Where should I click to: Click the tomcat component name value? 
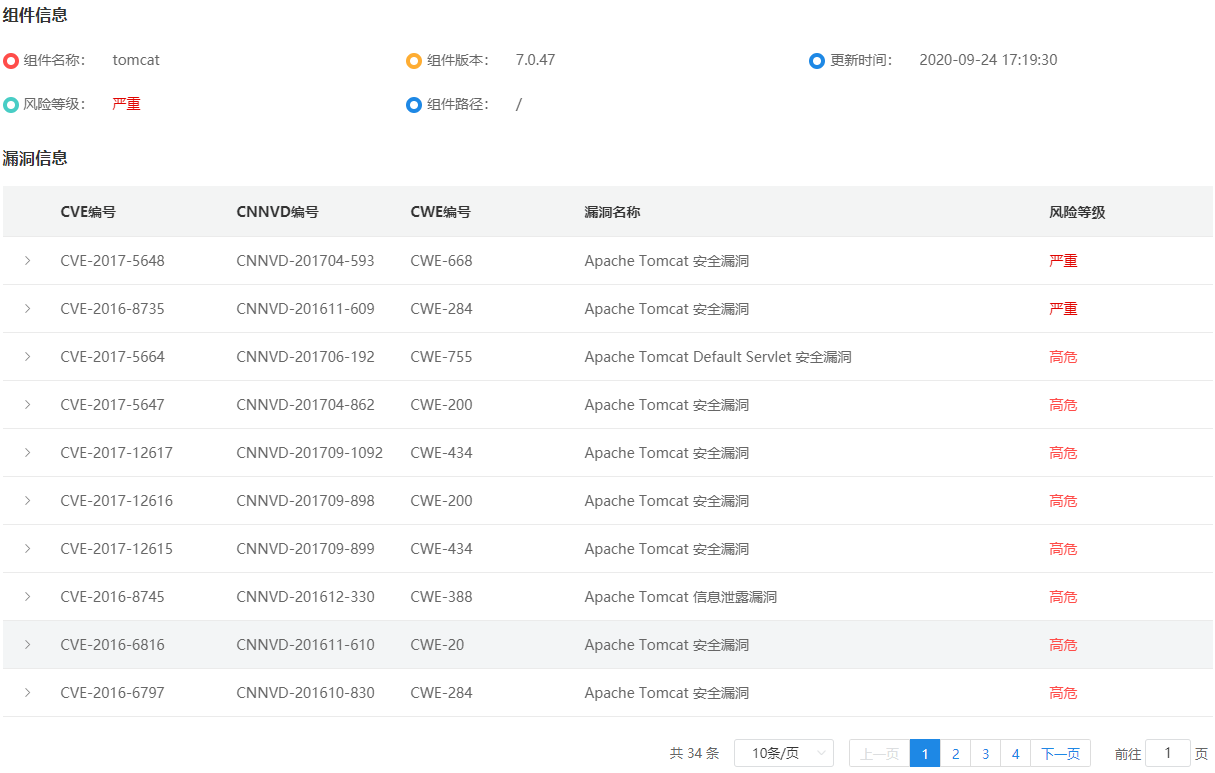pyautogui.click(x=136, y=60)
